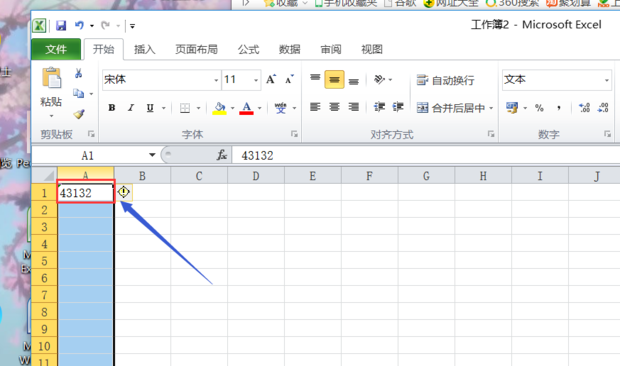Apply percent style
620x366 pixels.
pos(539,108)
